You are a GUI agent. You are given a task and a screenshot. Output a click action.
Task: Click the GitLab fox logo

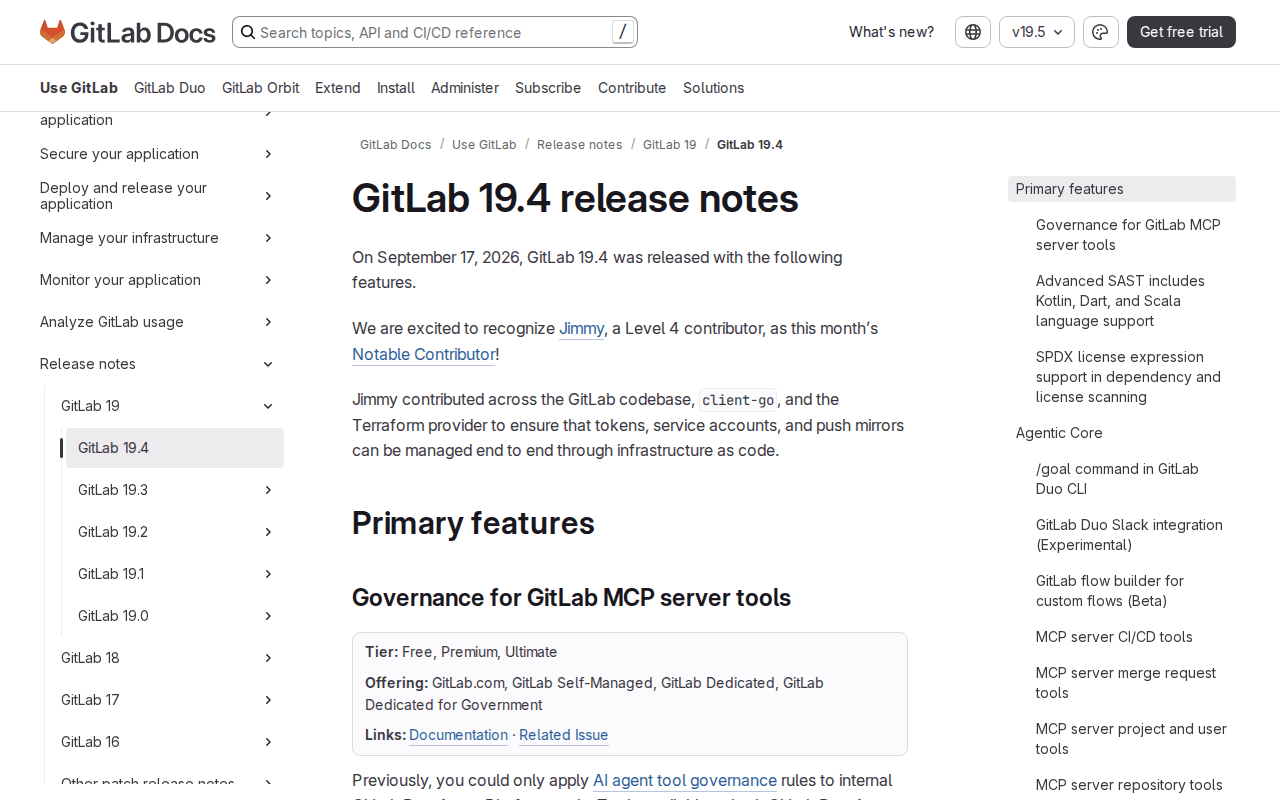[x=52, y=32]
